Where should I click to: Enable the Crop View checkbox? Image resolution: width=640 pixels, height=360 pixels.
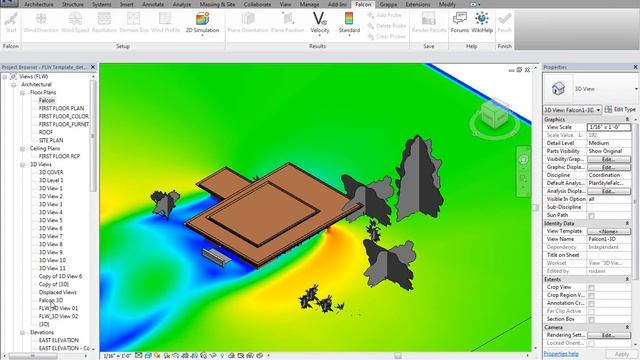591,288
